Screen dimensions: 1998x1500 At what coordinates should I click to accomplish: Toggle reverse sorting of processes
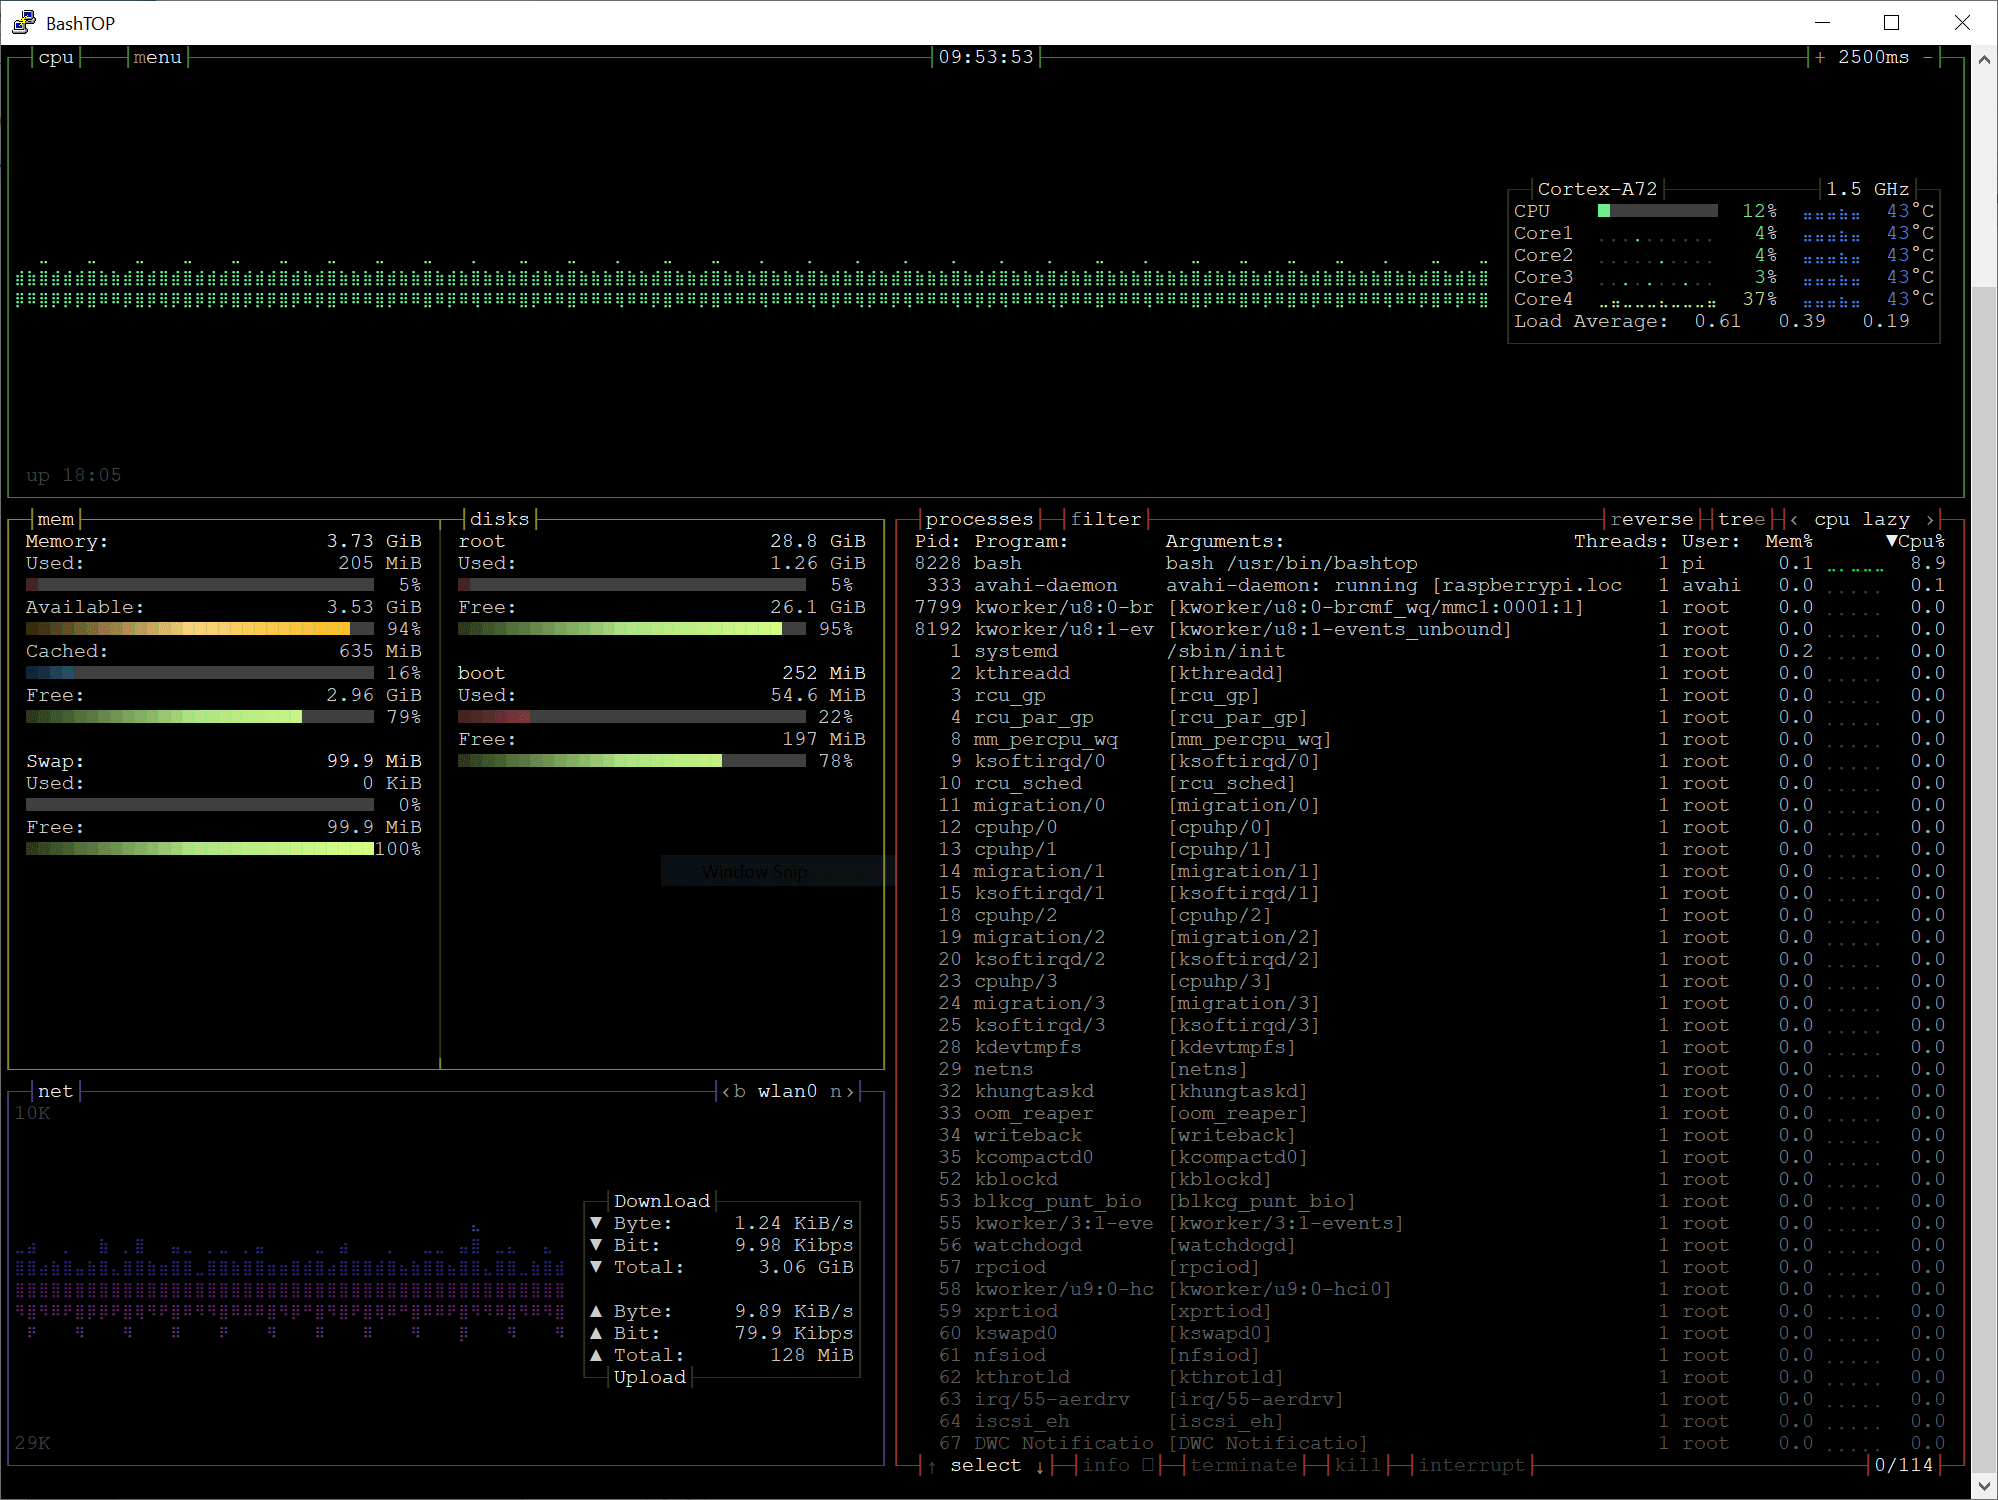(x=1651, y=519)
